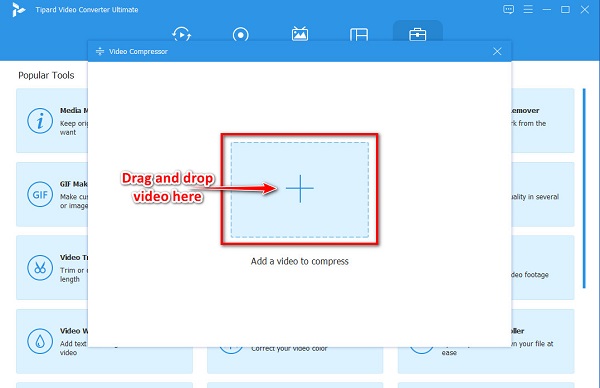
Task: Open the watermark Remover tool card
Action: coord(543,121)
